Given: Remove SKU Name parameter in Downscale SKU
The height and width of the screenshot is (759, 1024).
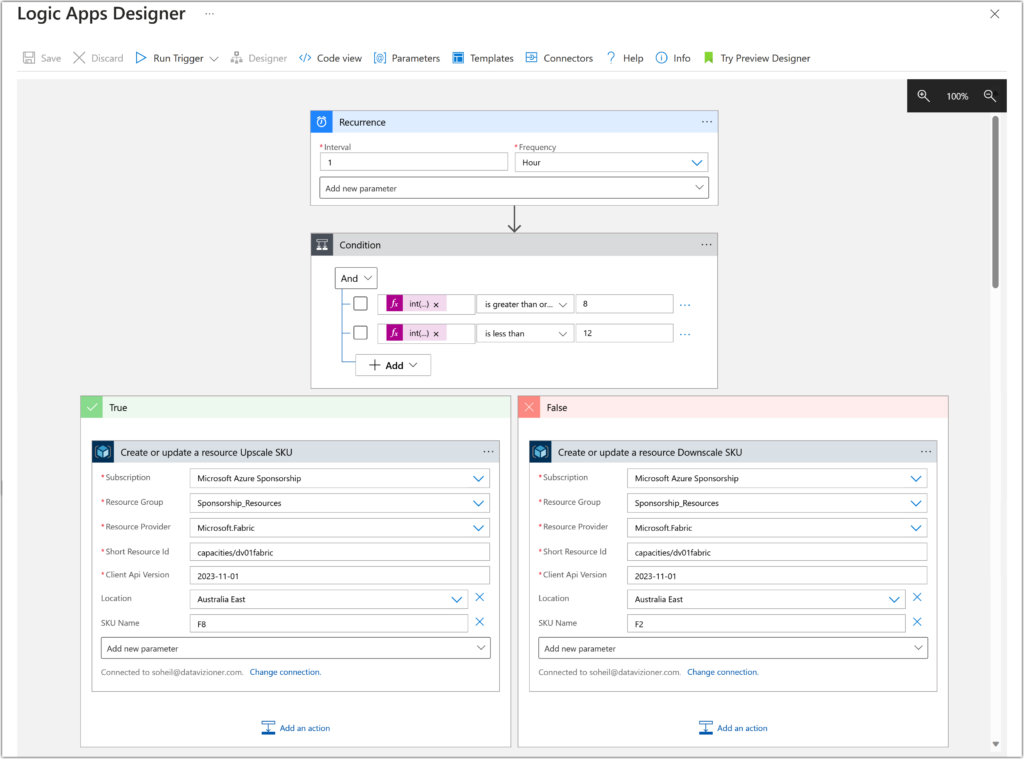Looking at the screenshot, I should tap(917, 622).
